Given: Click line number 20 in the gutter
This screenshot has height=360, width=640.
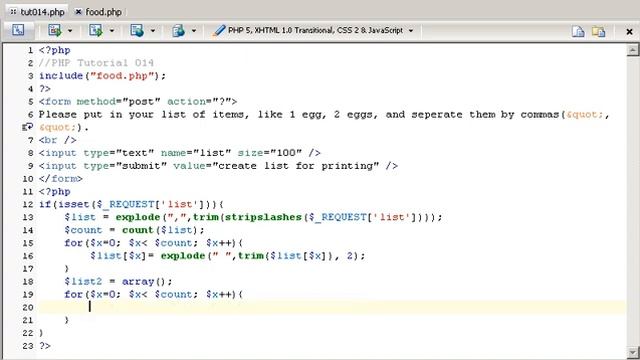Looking at the screenshot, I should coord(28,307).
